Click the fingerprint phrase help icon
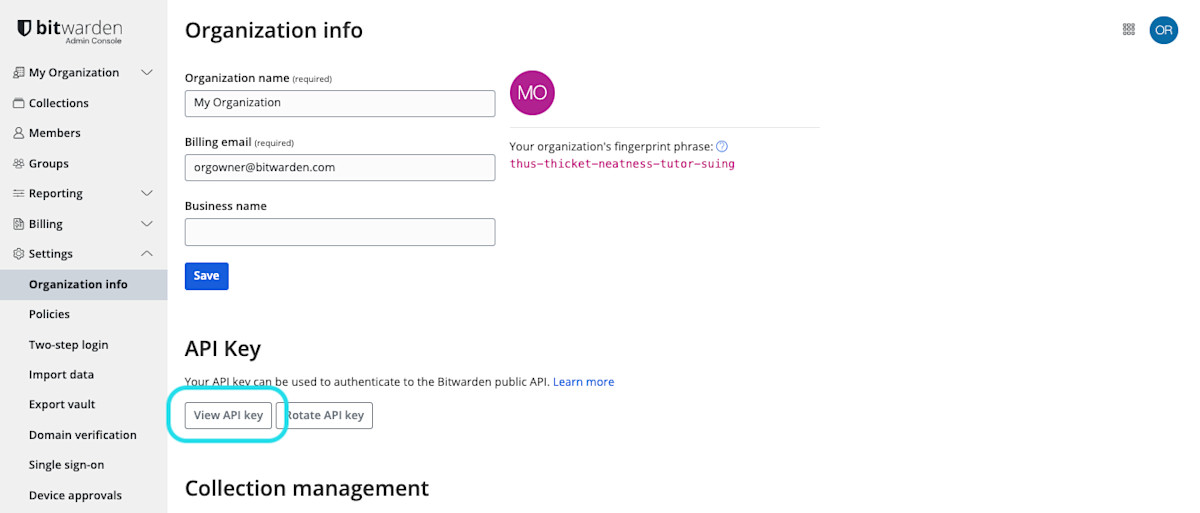Viewport: 1200px width, 513px height. tap(722, 147)
